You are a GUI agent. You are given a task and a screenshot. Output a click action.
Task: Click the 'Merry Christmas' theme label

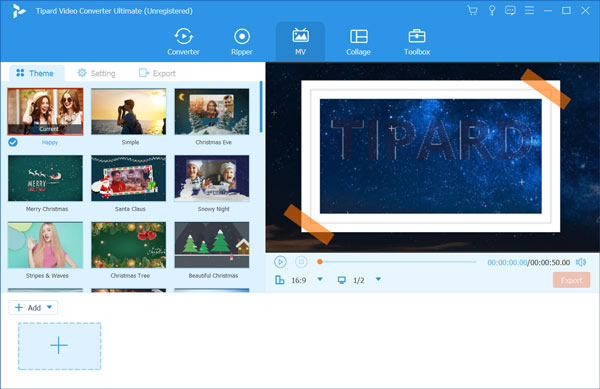click(47, 209)
